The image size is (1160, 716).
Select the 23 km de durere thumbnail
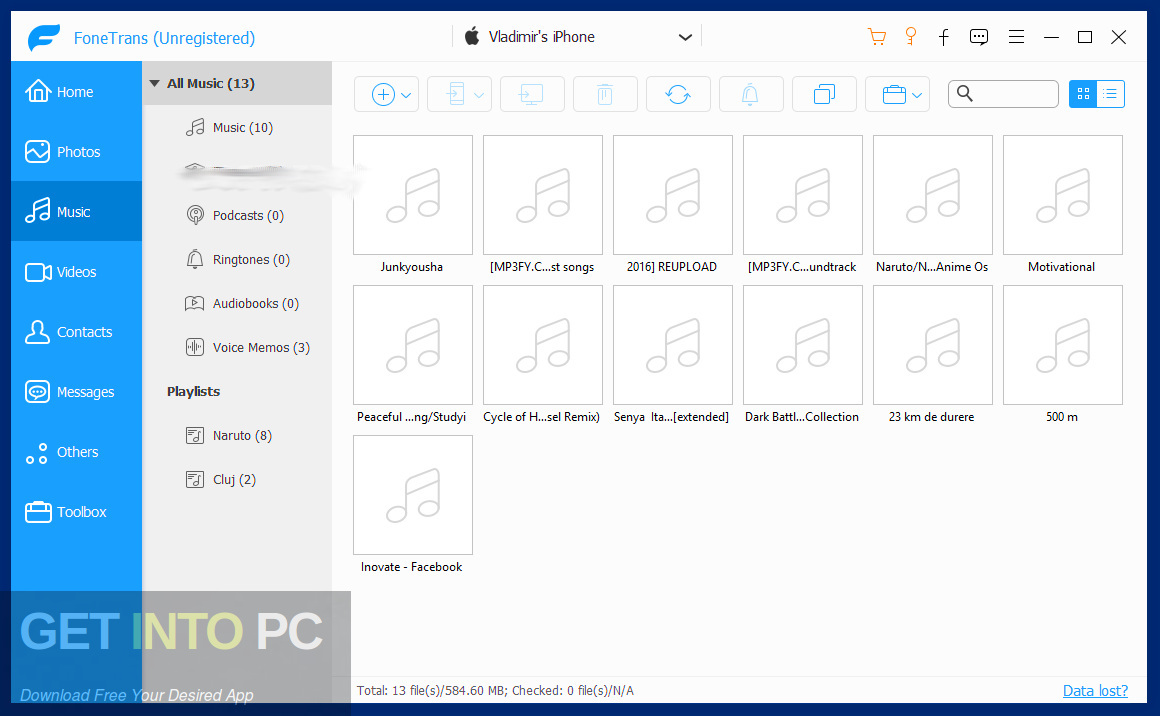(x=933, y=345)
